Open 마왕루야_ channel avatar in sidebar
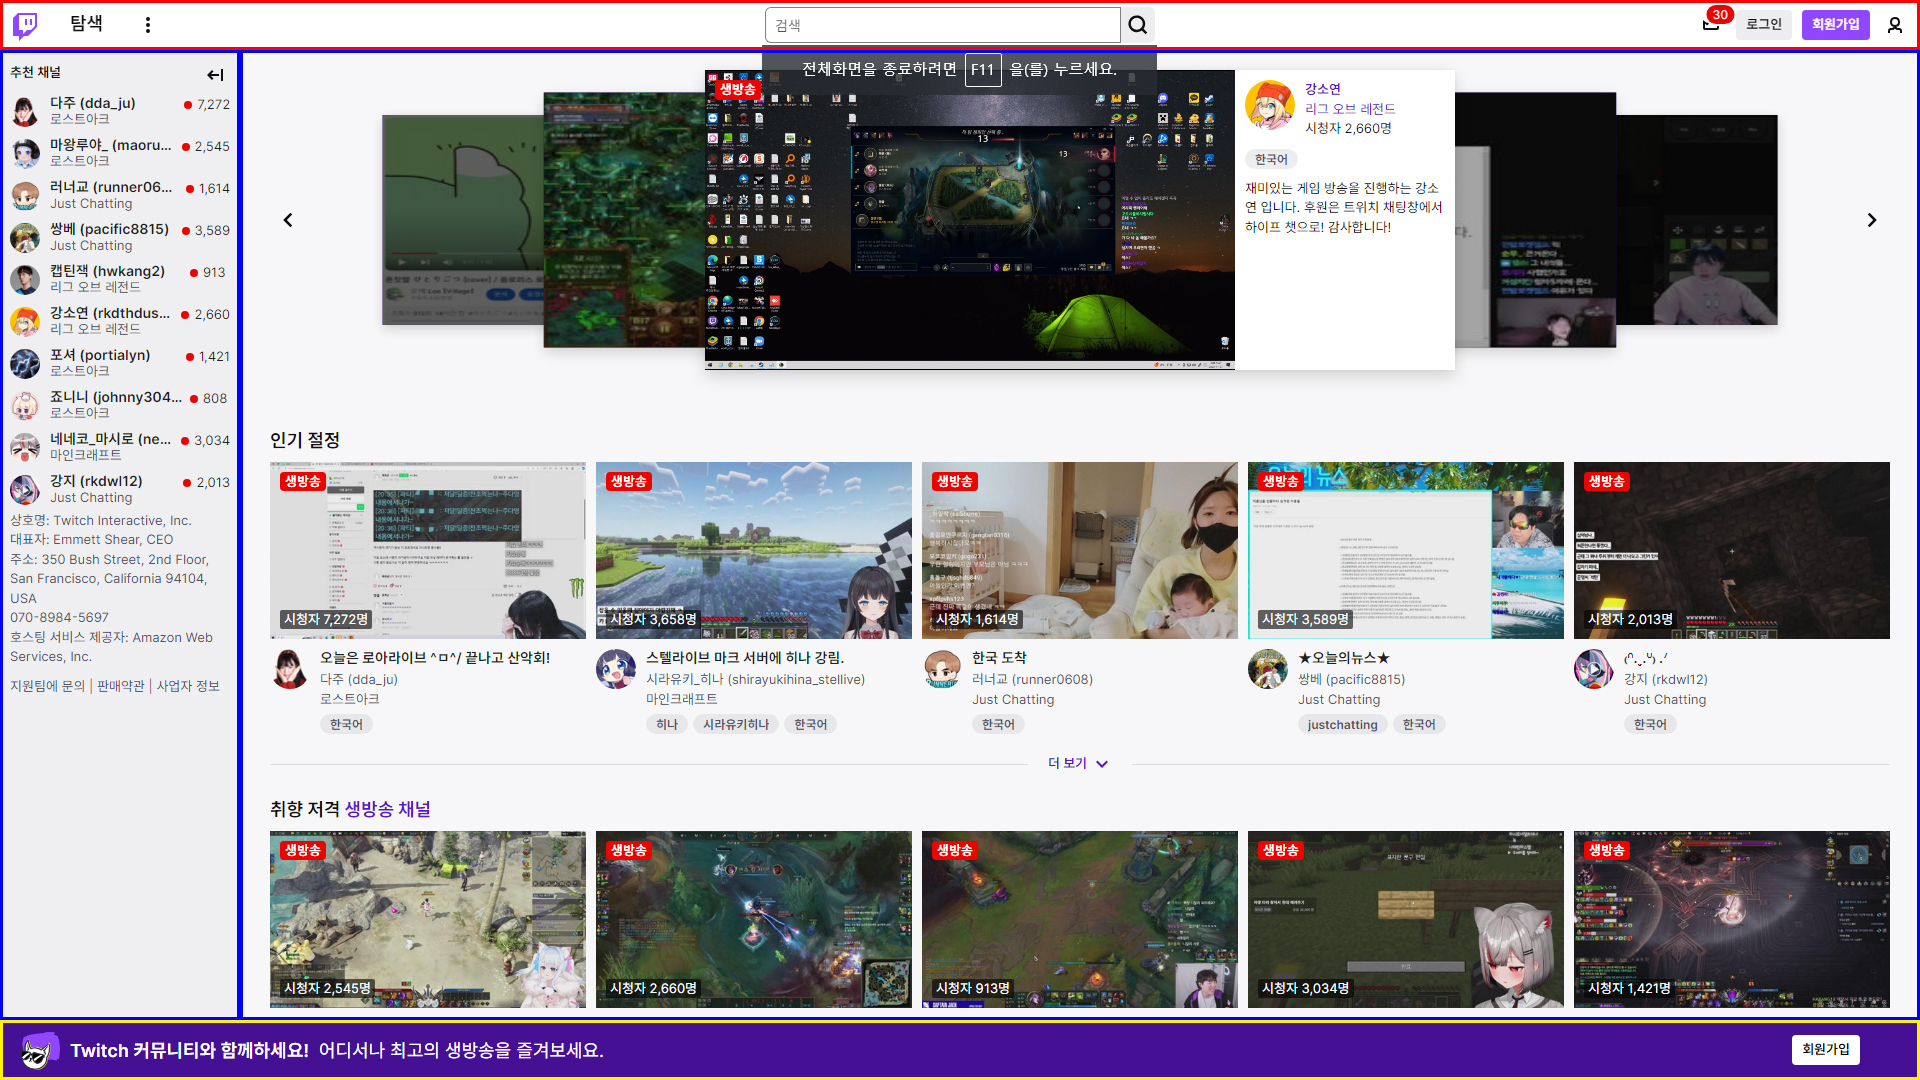The height and width of the screenshot is (1080, 1920). click(x=25, y=153)
